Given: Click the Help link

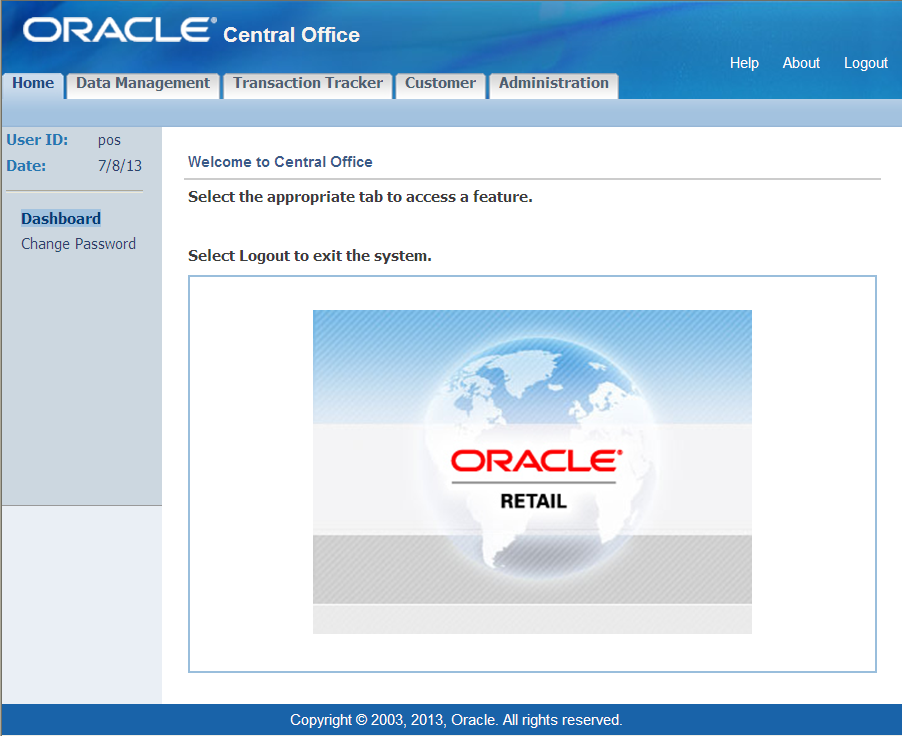Looking at the screenshot, I should (x=744, y=63).
